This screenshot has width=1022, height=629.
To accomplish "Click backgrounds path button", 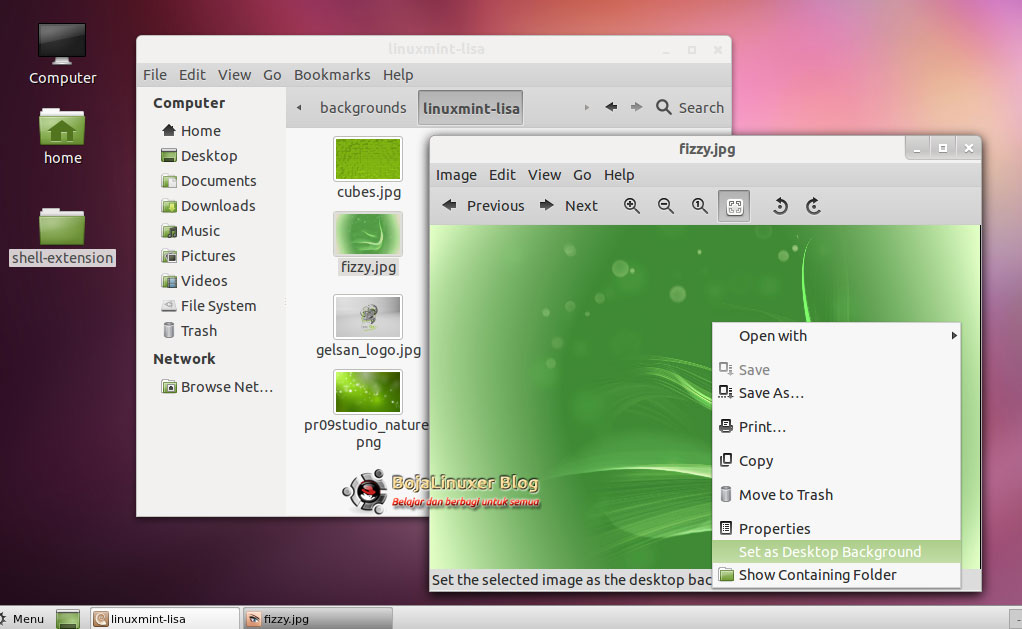I will [363, 108].
